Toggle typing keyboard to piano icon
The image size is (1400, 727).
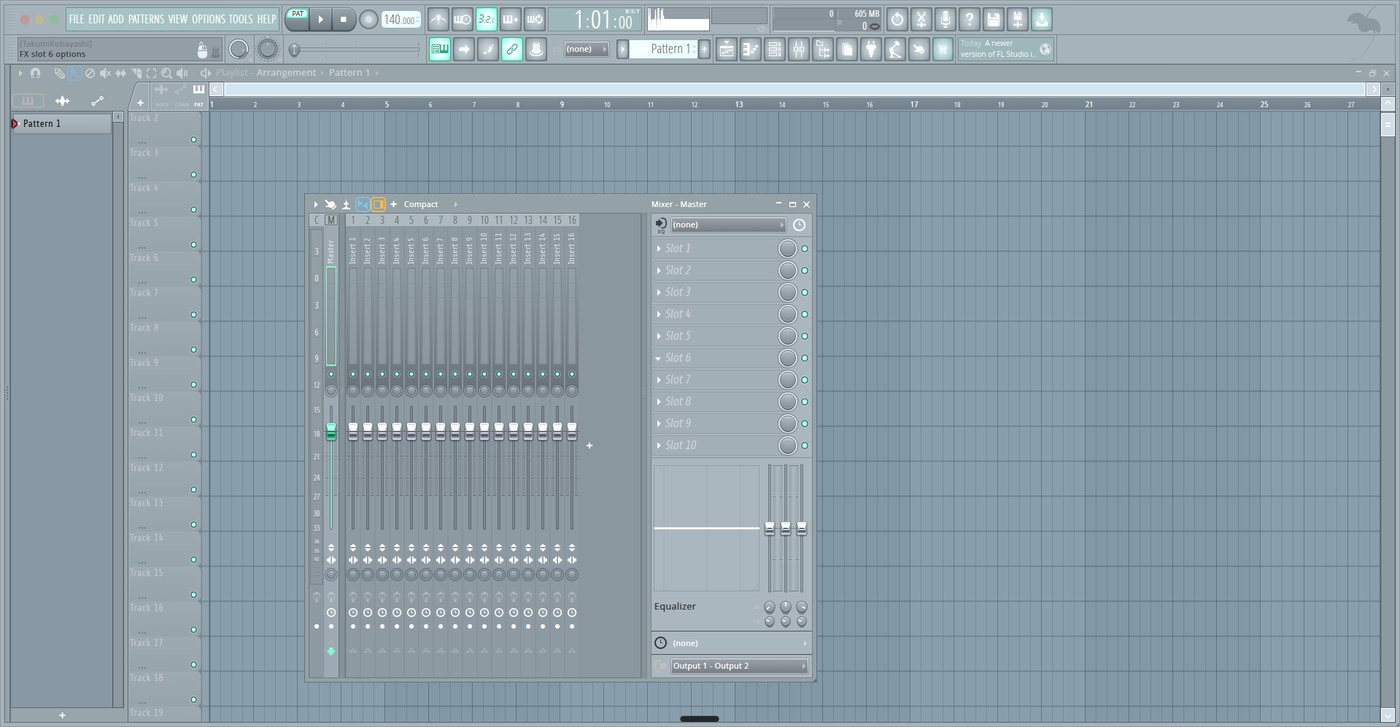click(x=439, y=49)
